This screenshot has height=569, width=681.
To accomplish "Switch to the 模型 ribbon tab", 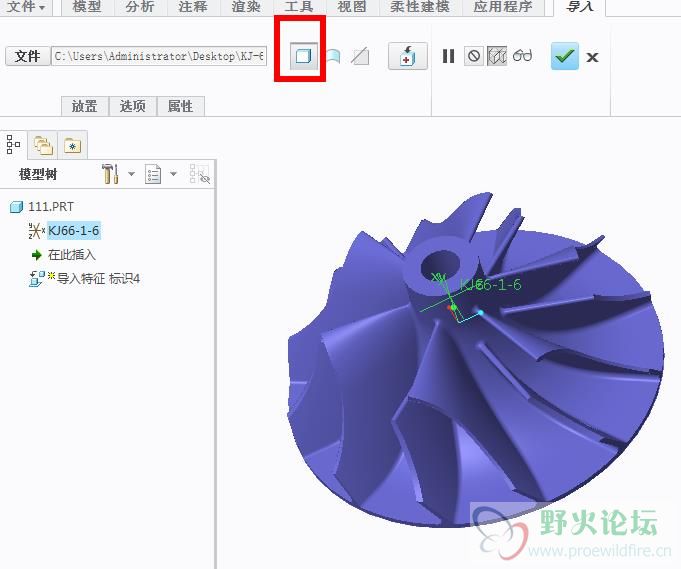I will pyautogui.click(x=87, y=7).
